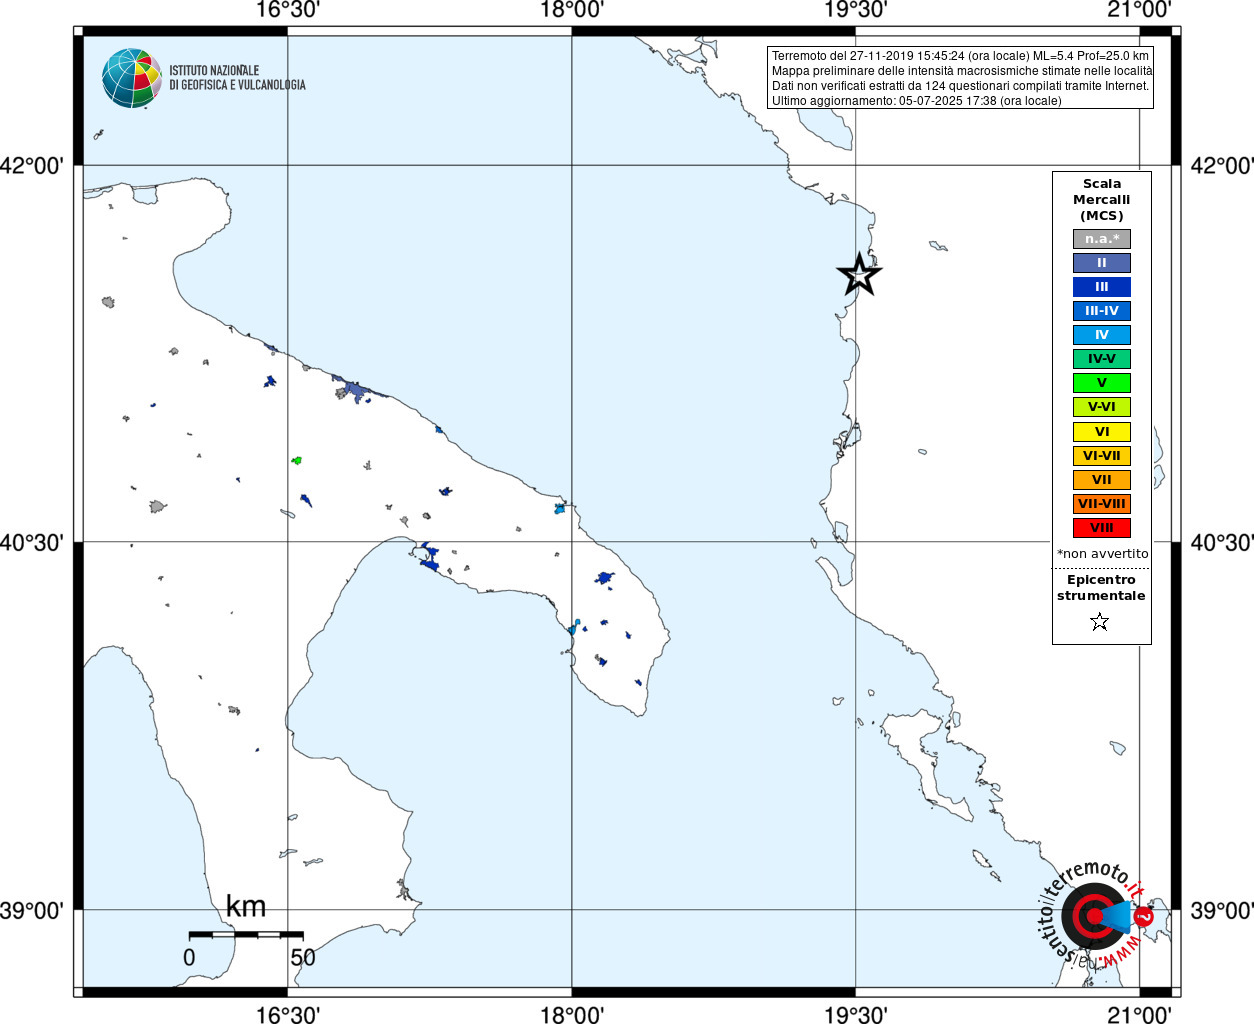The height and width of the screenshot is (1024, 1254).
Task: Click the green intensity V locality marker
Action: [296, 460]
